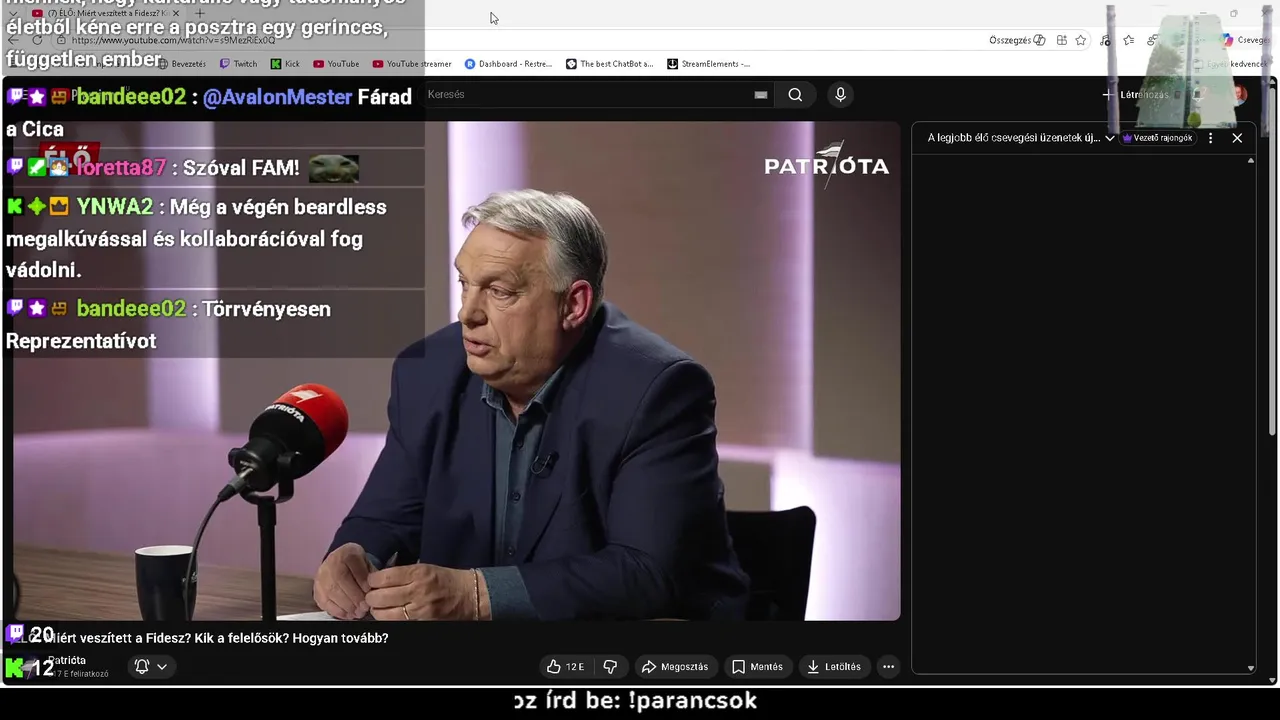Open the Kick bookmark
The width and height of the screenshot is (1280, 720).
click(x=285, y=64)
